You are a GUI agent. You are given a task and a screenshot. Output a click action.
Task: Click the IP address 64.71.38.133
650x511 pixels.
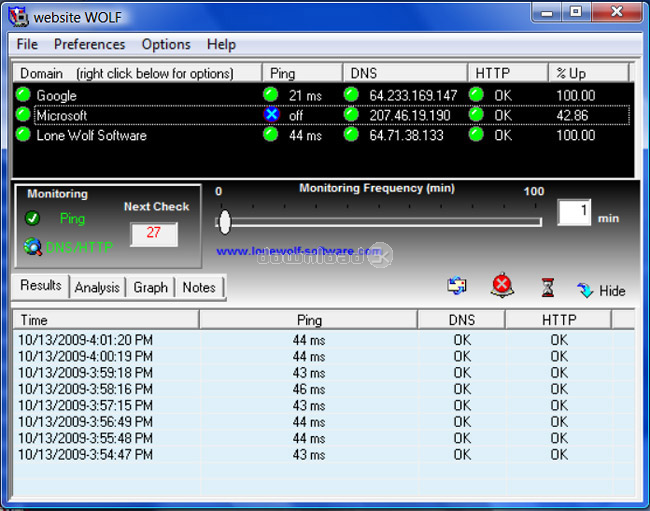406,136
